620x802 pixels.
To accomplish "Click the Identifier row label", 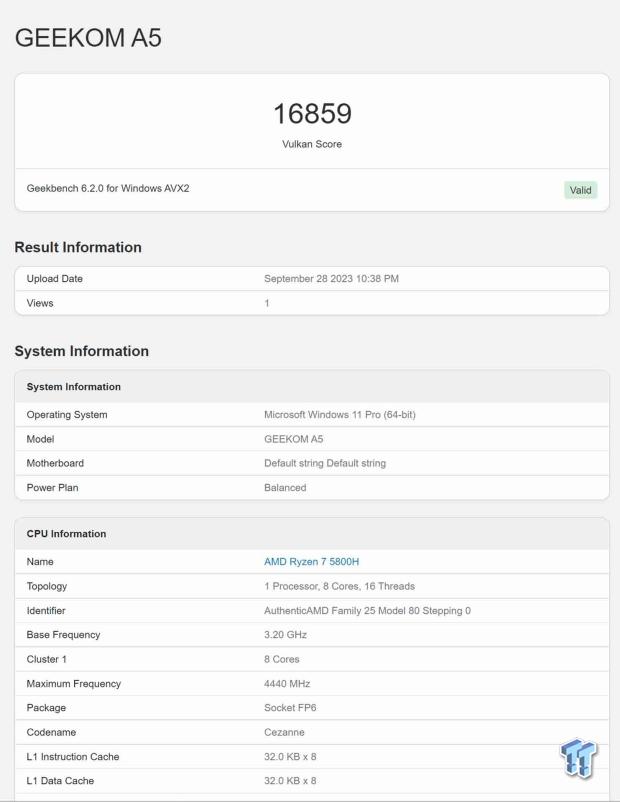I will click(x=46, y=611).
